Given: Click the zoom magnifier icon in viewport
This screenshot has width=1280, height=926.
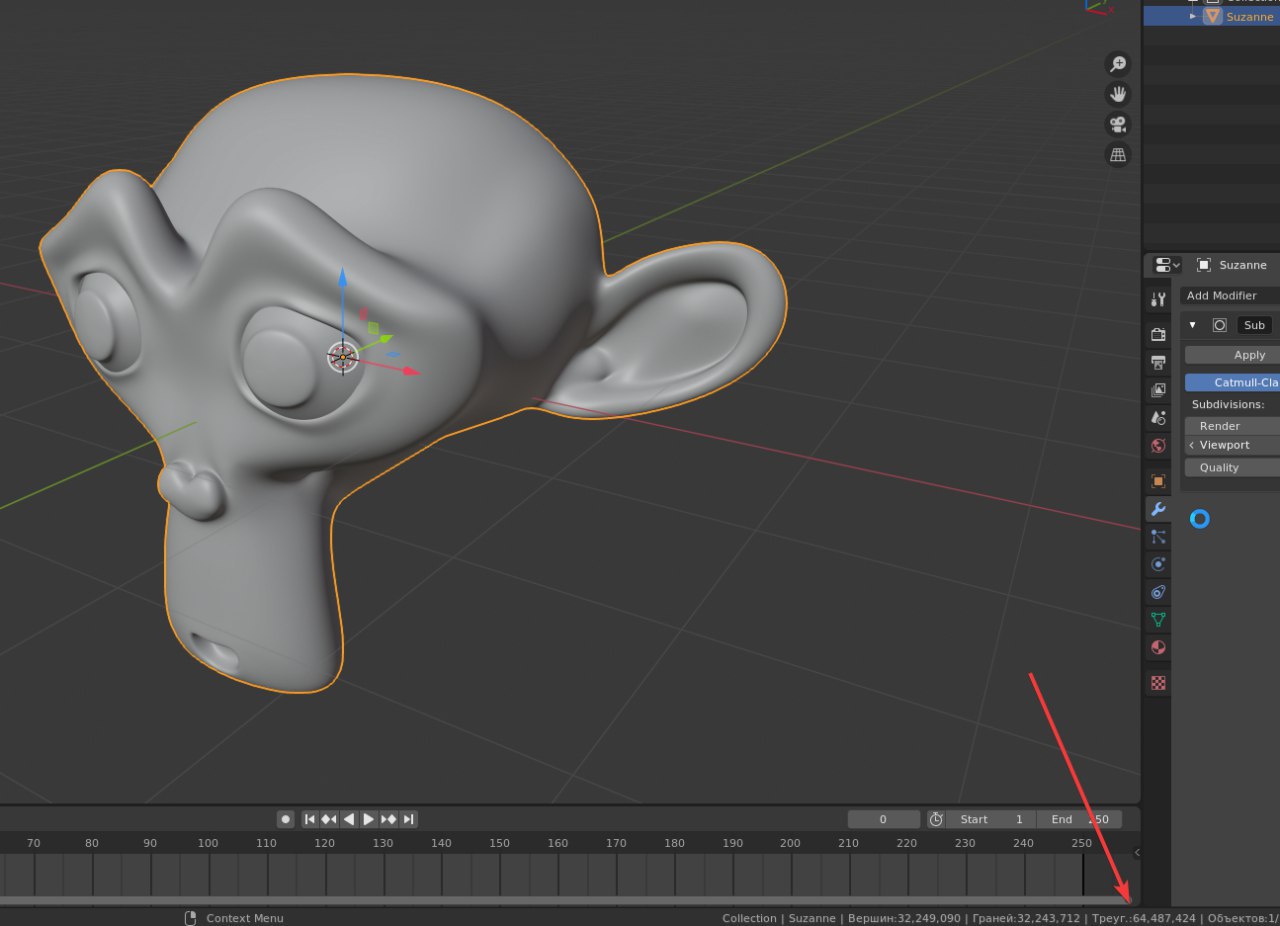Looking at the screenshot, I should 1117,64.
